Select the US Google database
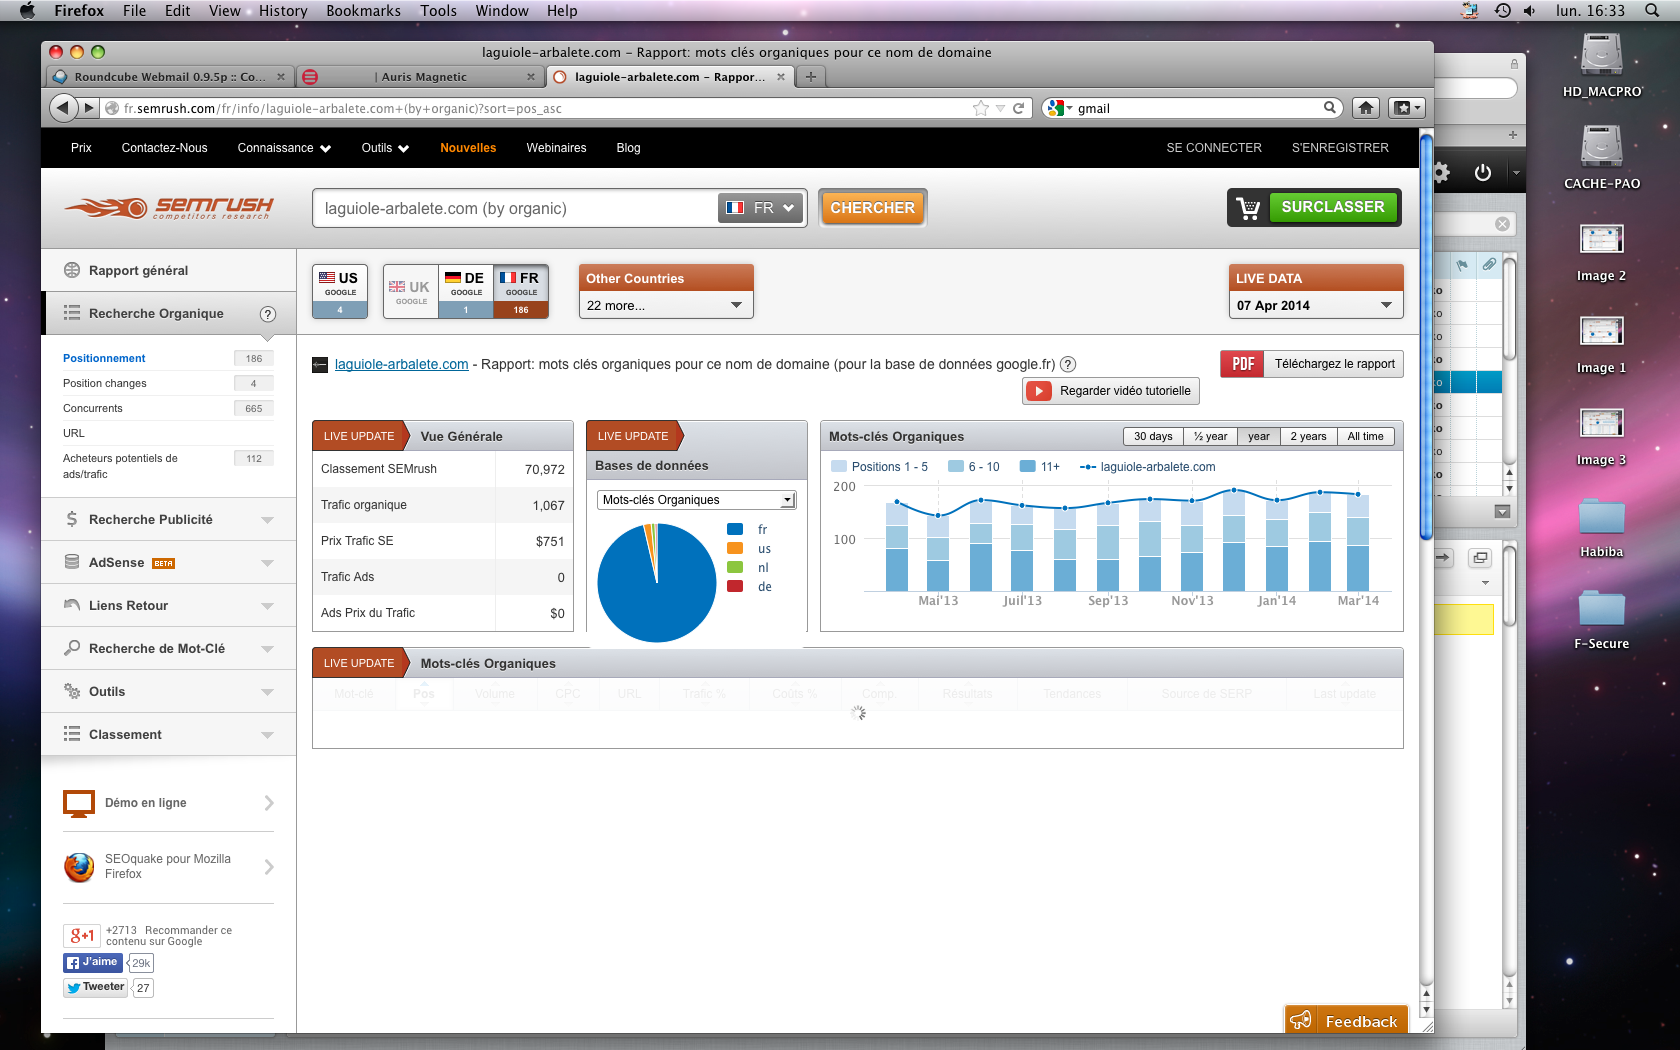The height and width of the screenshot is (1050, 1680). (340, 291)
